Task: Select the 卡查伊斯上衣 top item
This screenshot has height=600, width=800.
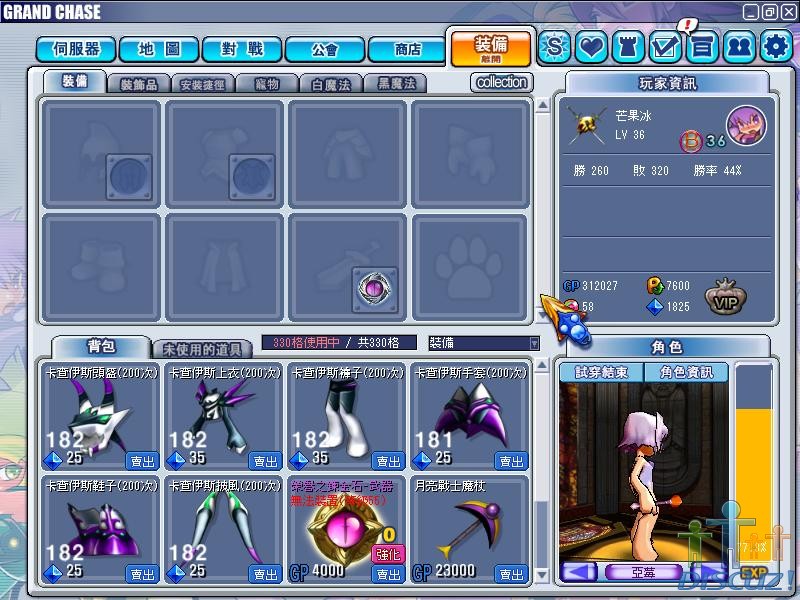Action: (224, 416)
